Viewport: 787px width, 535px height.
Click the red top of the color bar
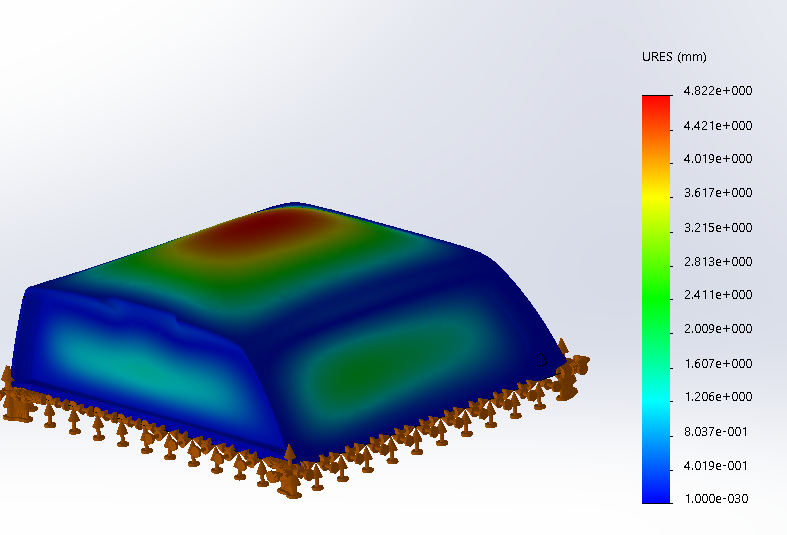656,103
